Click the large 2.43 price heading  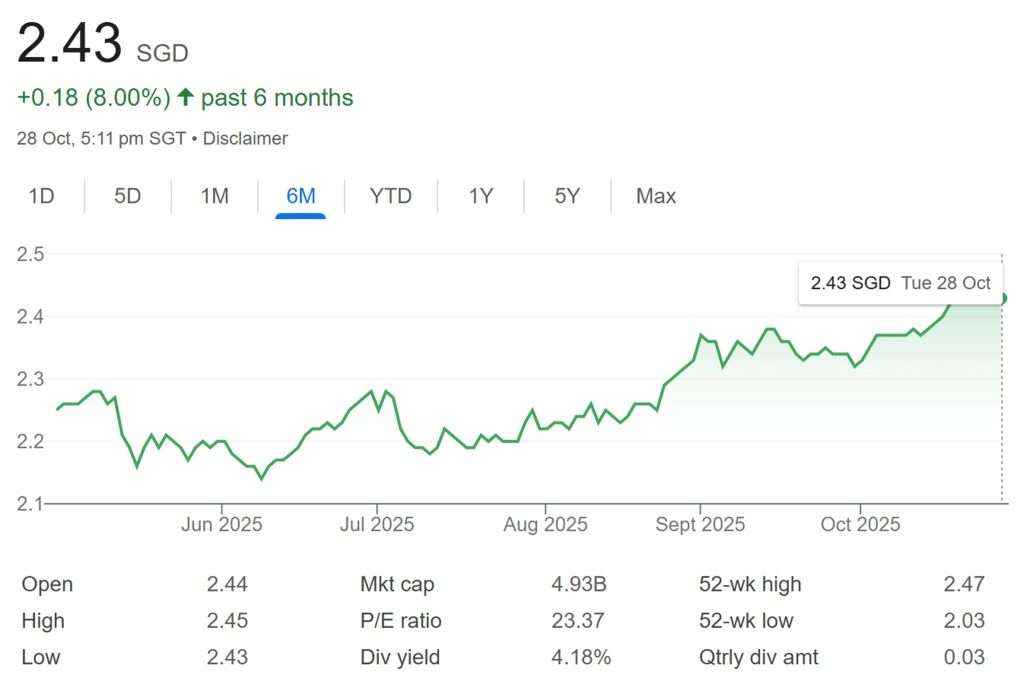(68, 42)
